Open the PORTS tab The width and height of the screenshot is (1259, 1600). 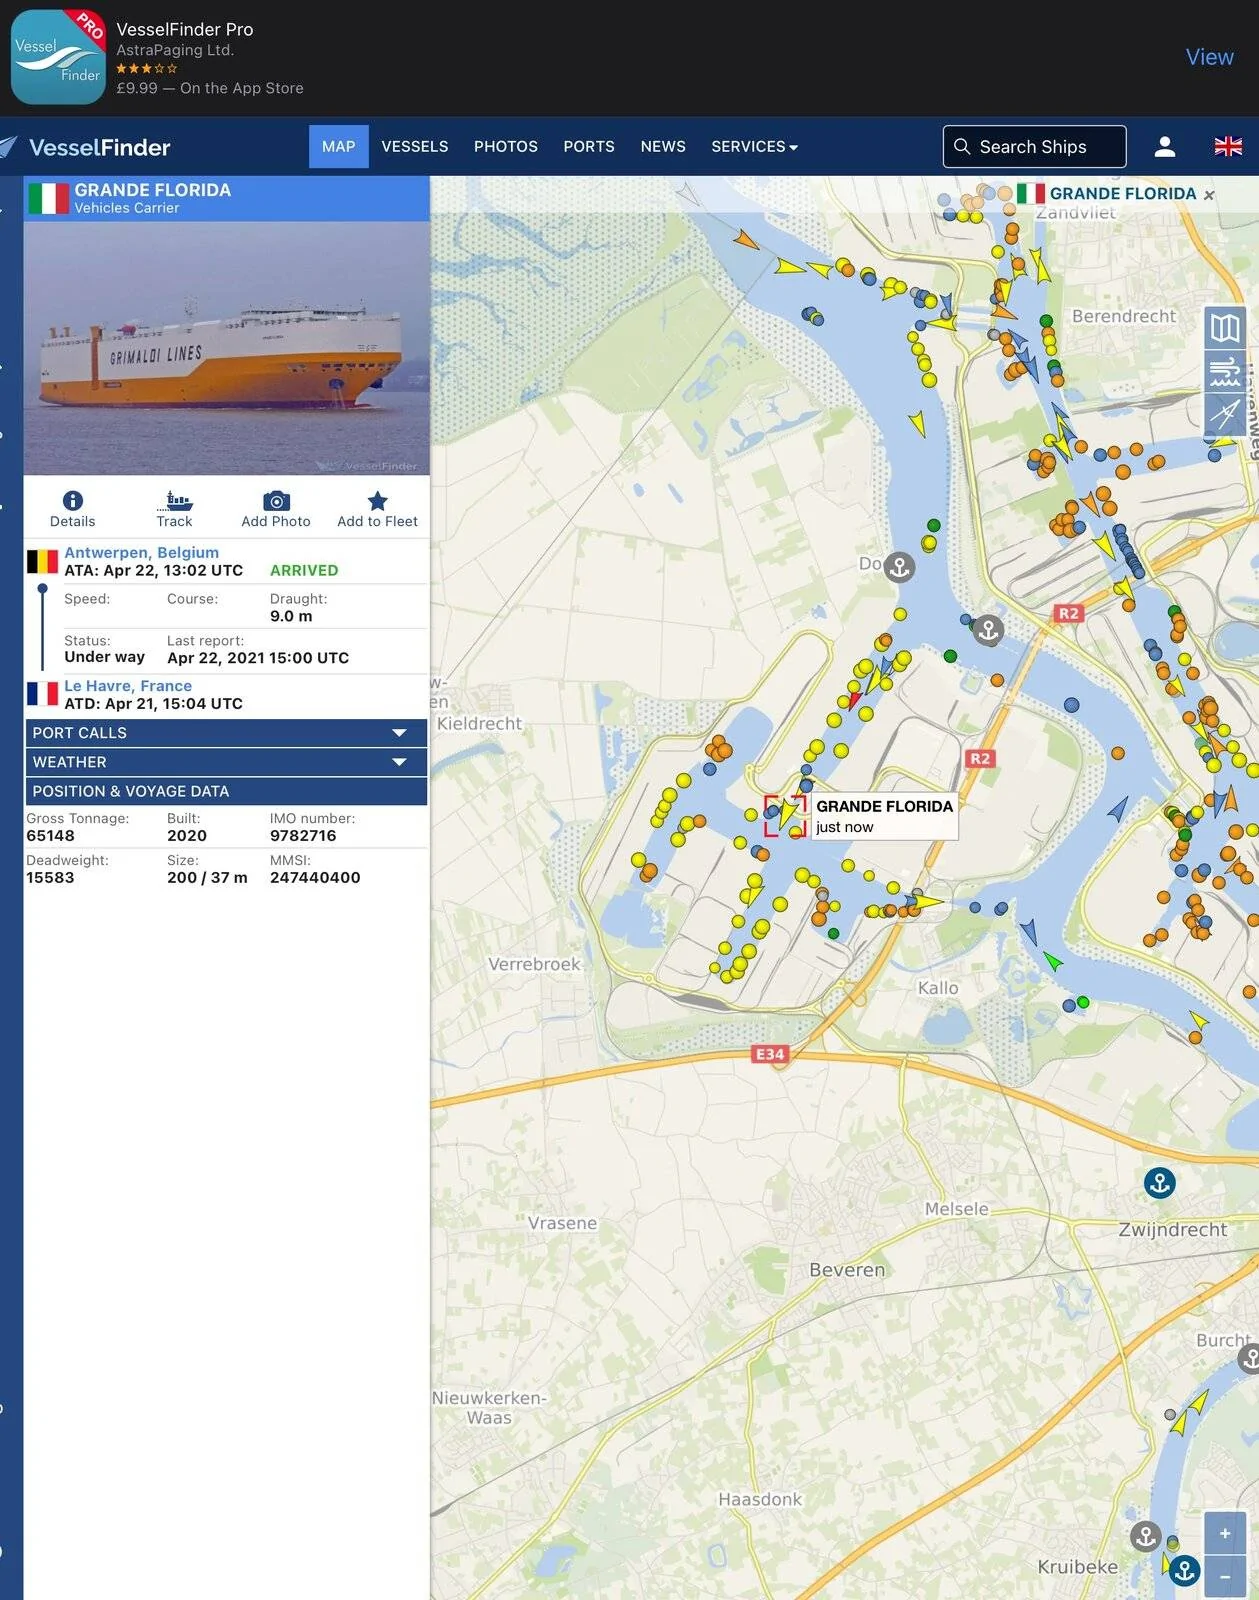tap(589, 146)
